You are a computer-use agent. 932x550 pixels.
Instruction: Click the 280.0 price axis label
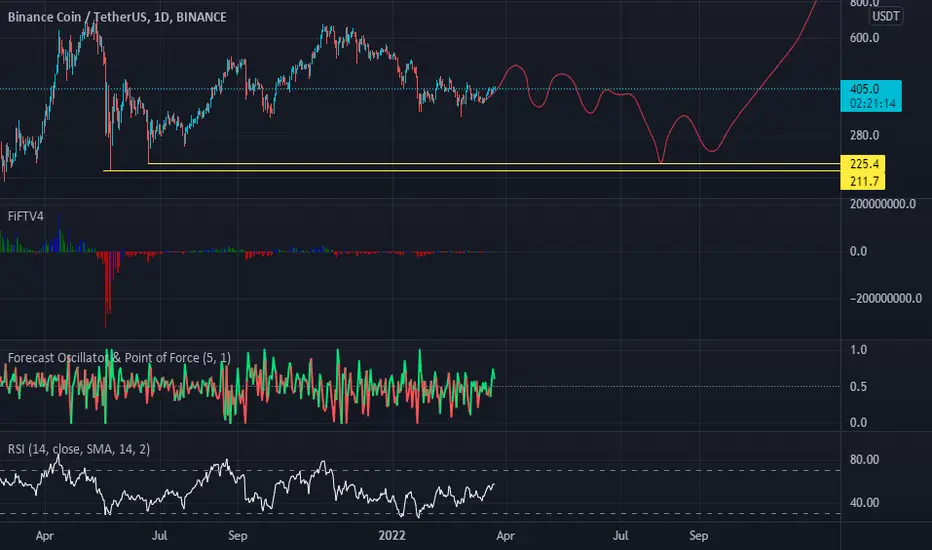tap(864, 136)
